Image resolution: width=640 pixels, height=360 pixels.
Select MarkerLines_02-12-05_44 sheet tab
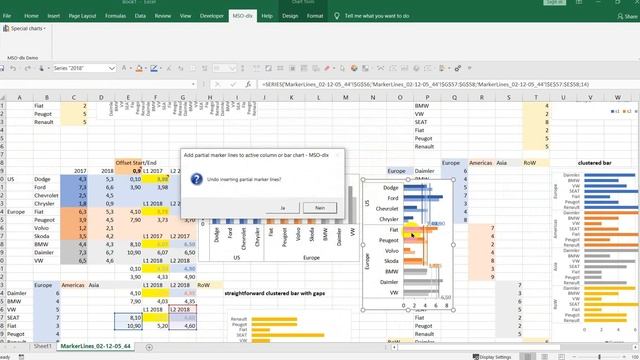[96, 346]
